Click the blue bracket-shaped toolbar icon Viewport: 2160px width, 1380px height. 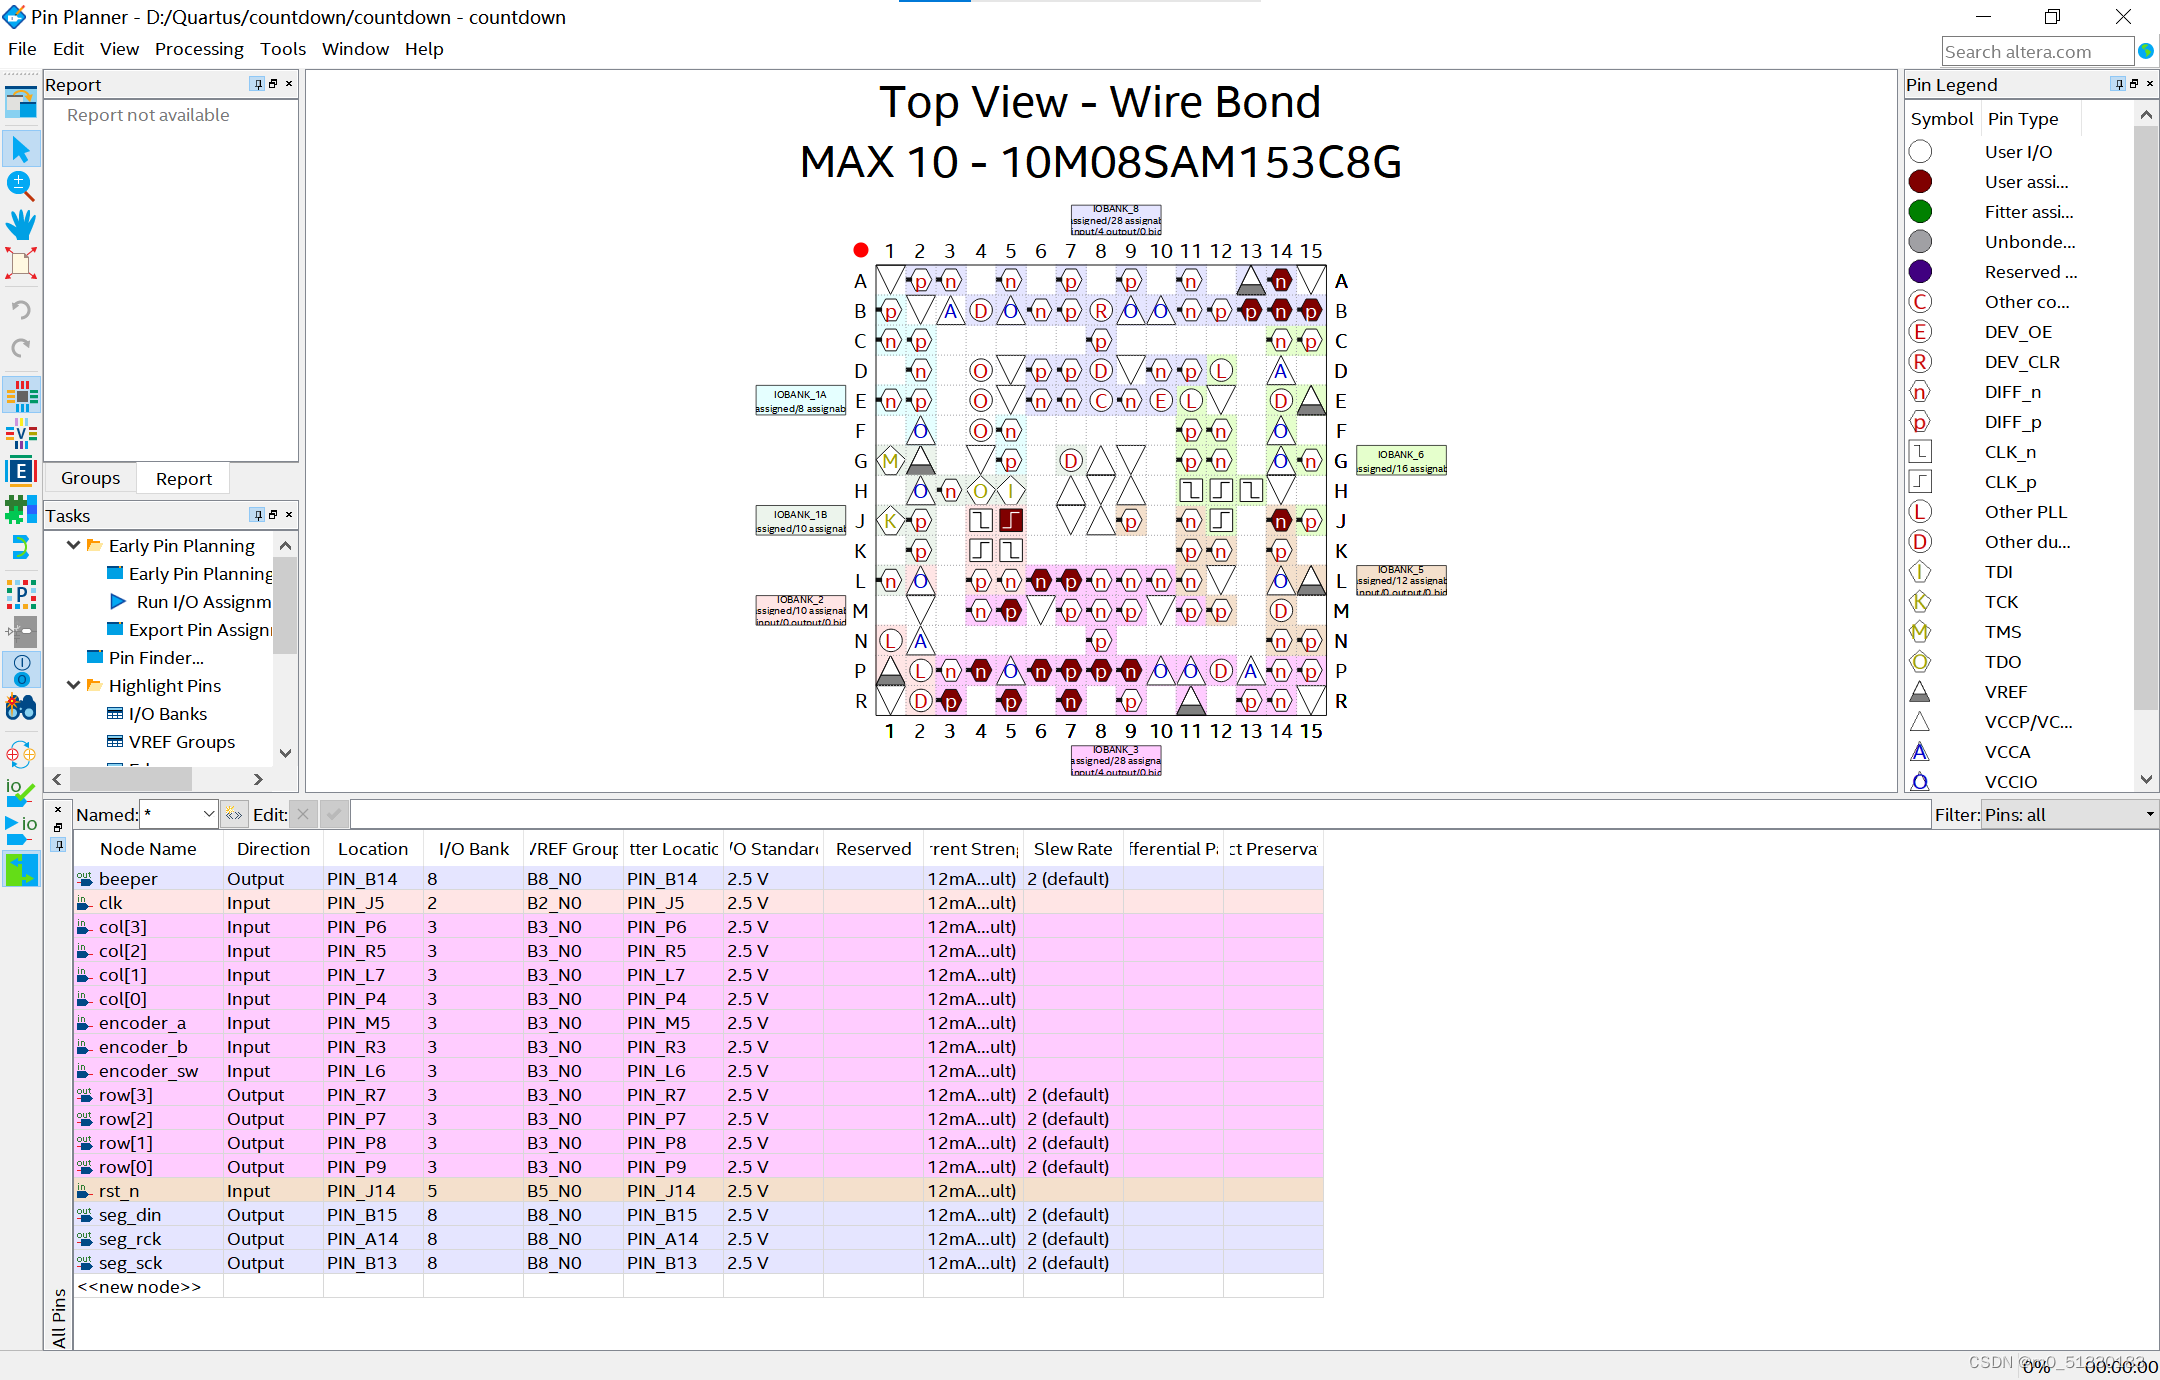coord(21,546)
